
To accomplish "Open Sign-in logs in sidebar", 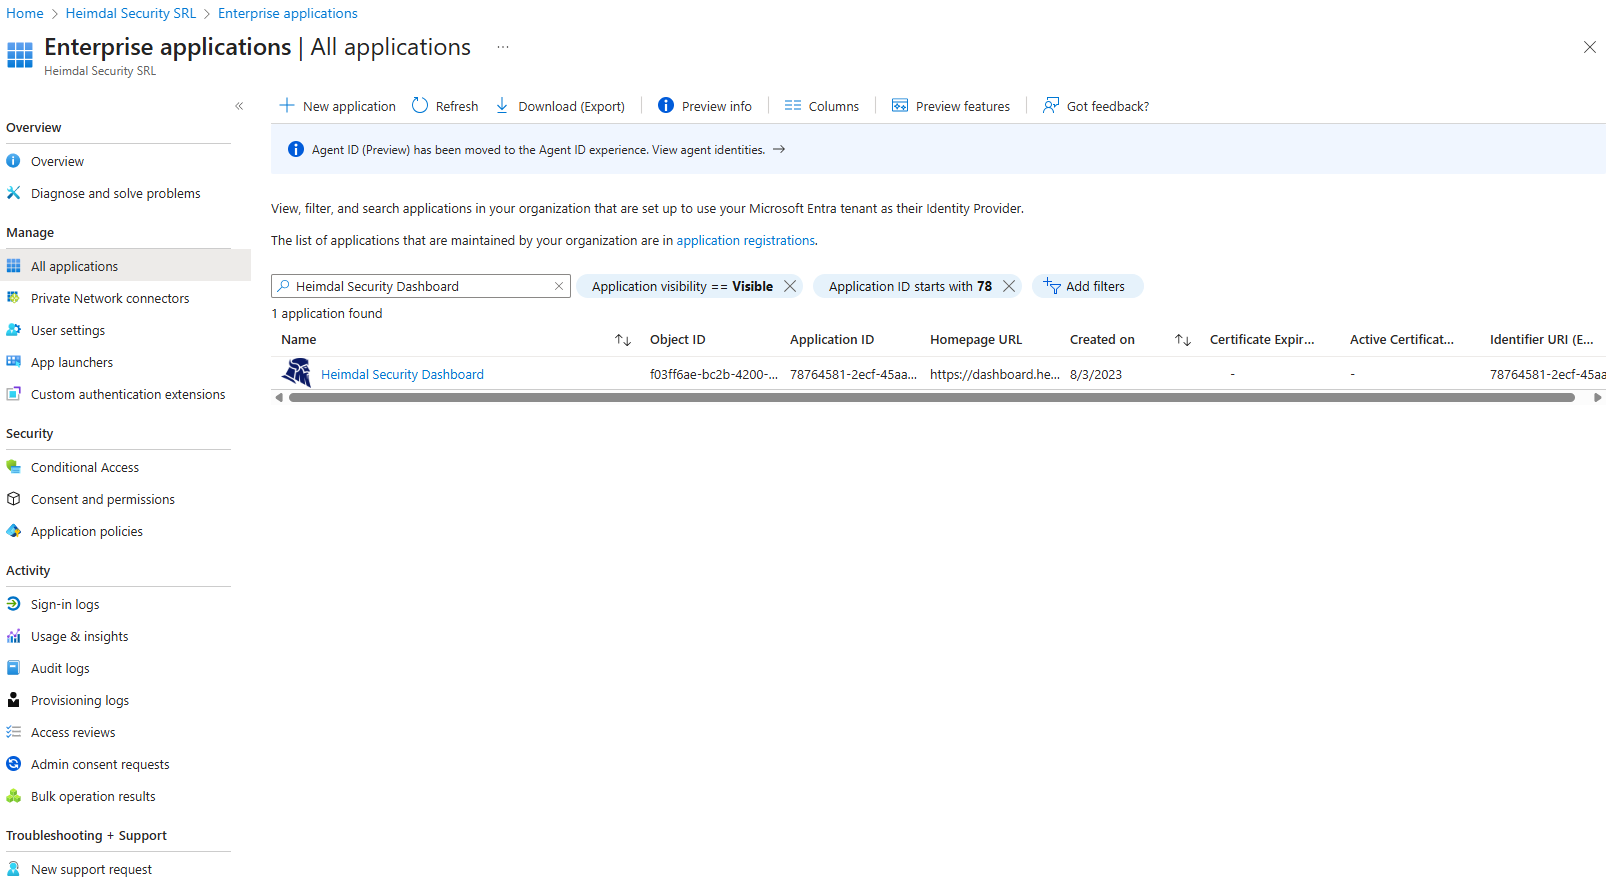I will tap(65, 604).
